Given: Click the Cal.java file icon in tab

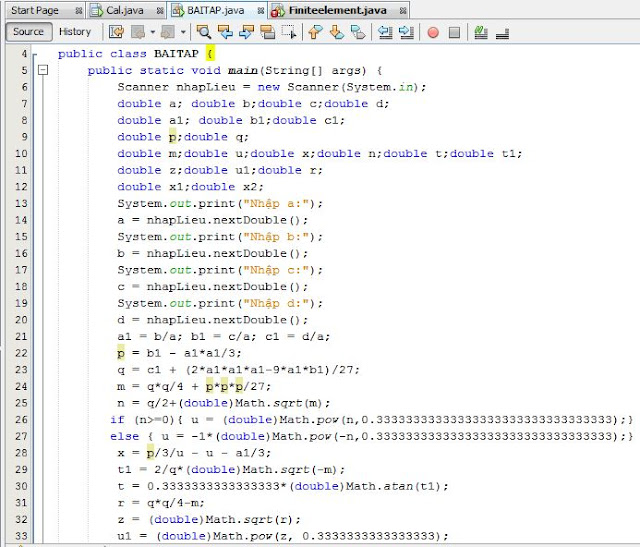Looking at the screenshot, I should [x=96, y=11].
